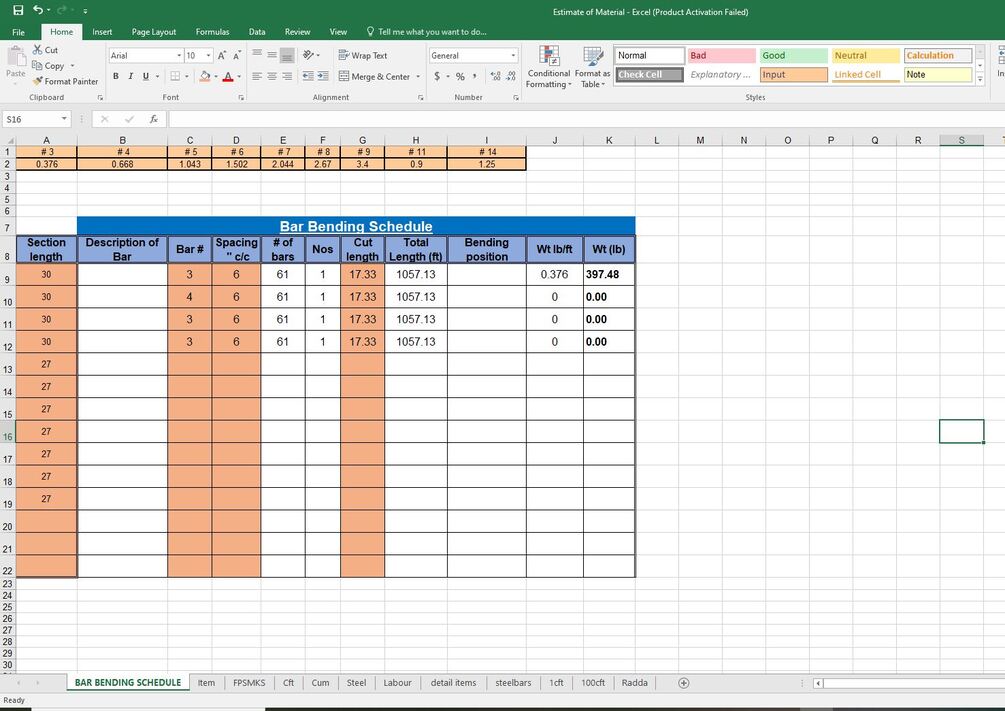This screenshot has height=711, width=1005.
Task: Apply the Good cell style
Action: 793,56
